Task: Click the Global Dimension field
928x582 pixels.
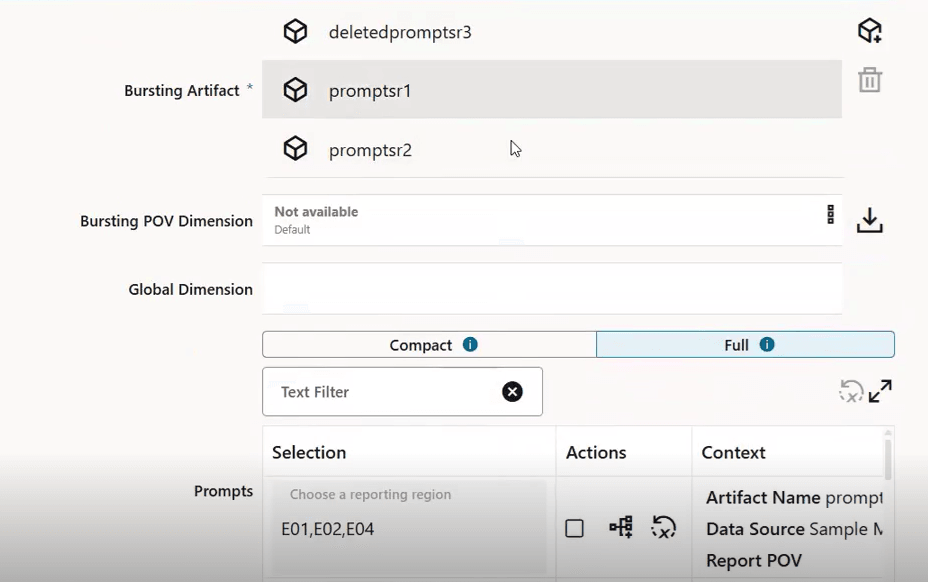Action: pyautogui.click(x=552, y=289)
